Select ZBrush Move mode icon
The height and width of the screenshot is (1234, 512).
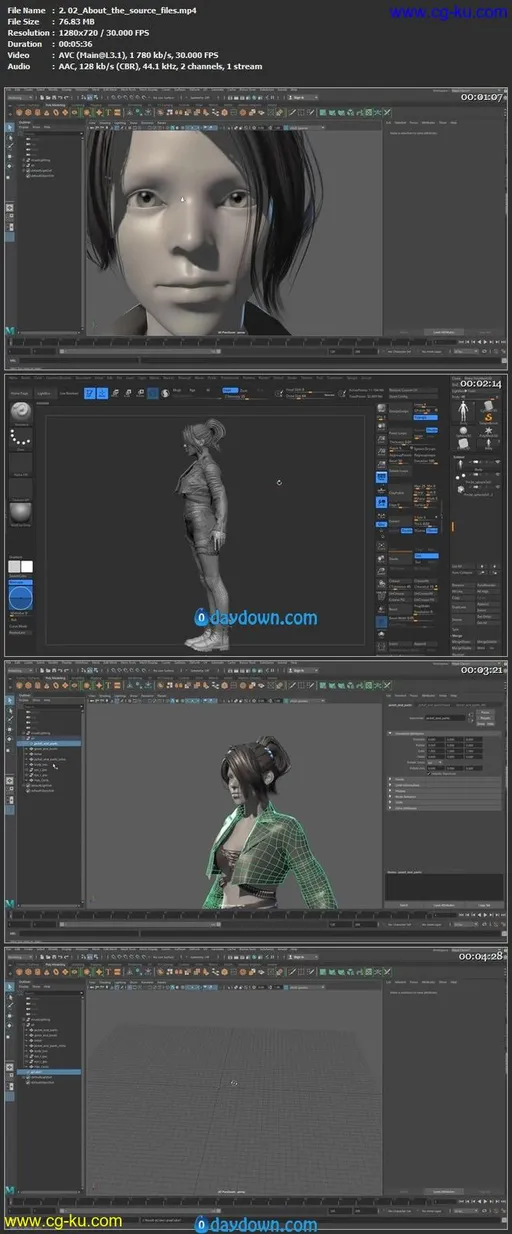coord(115,393)
